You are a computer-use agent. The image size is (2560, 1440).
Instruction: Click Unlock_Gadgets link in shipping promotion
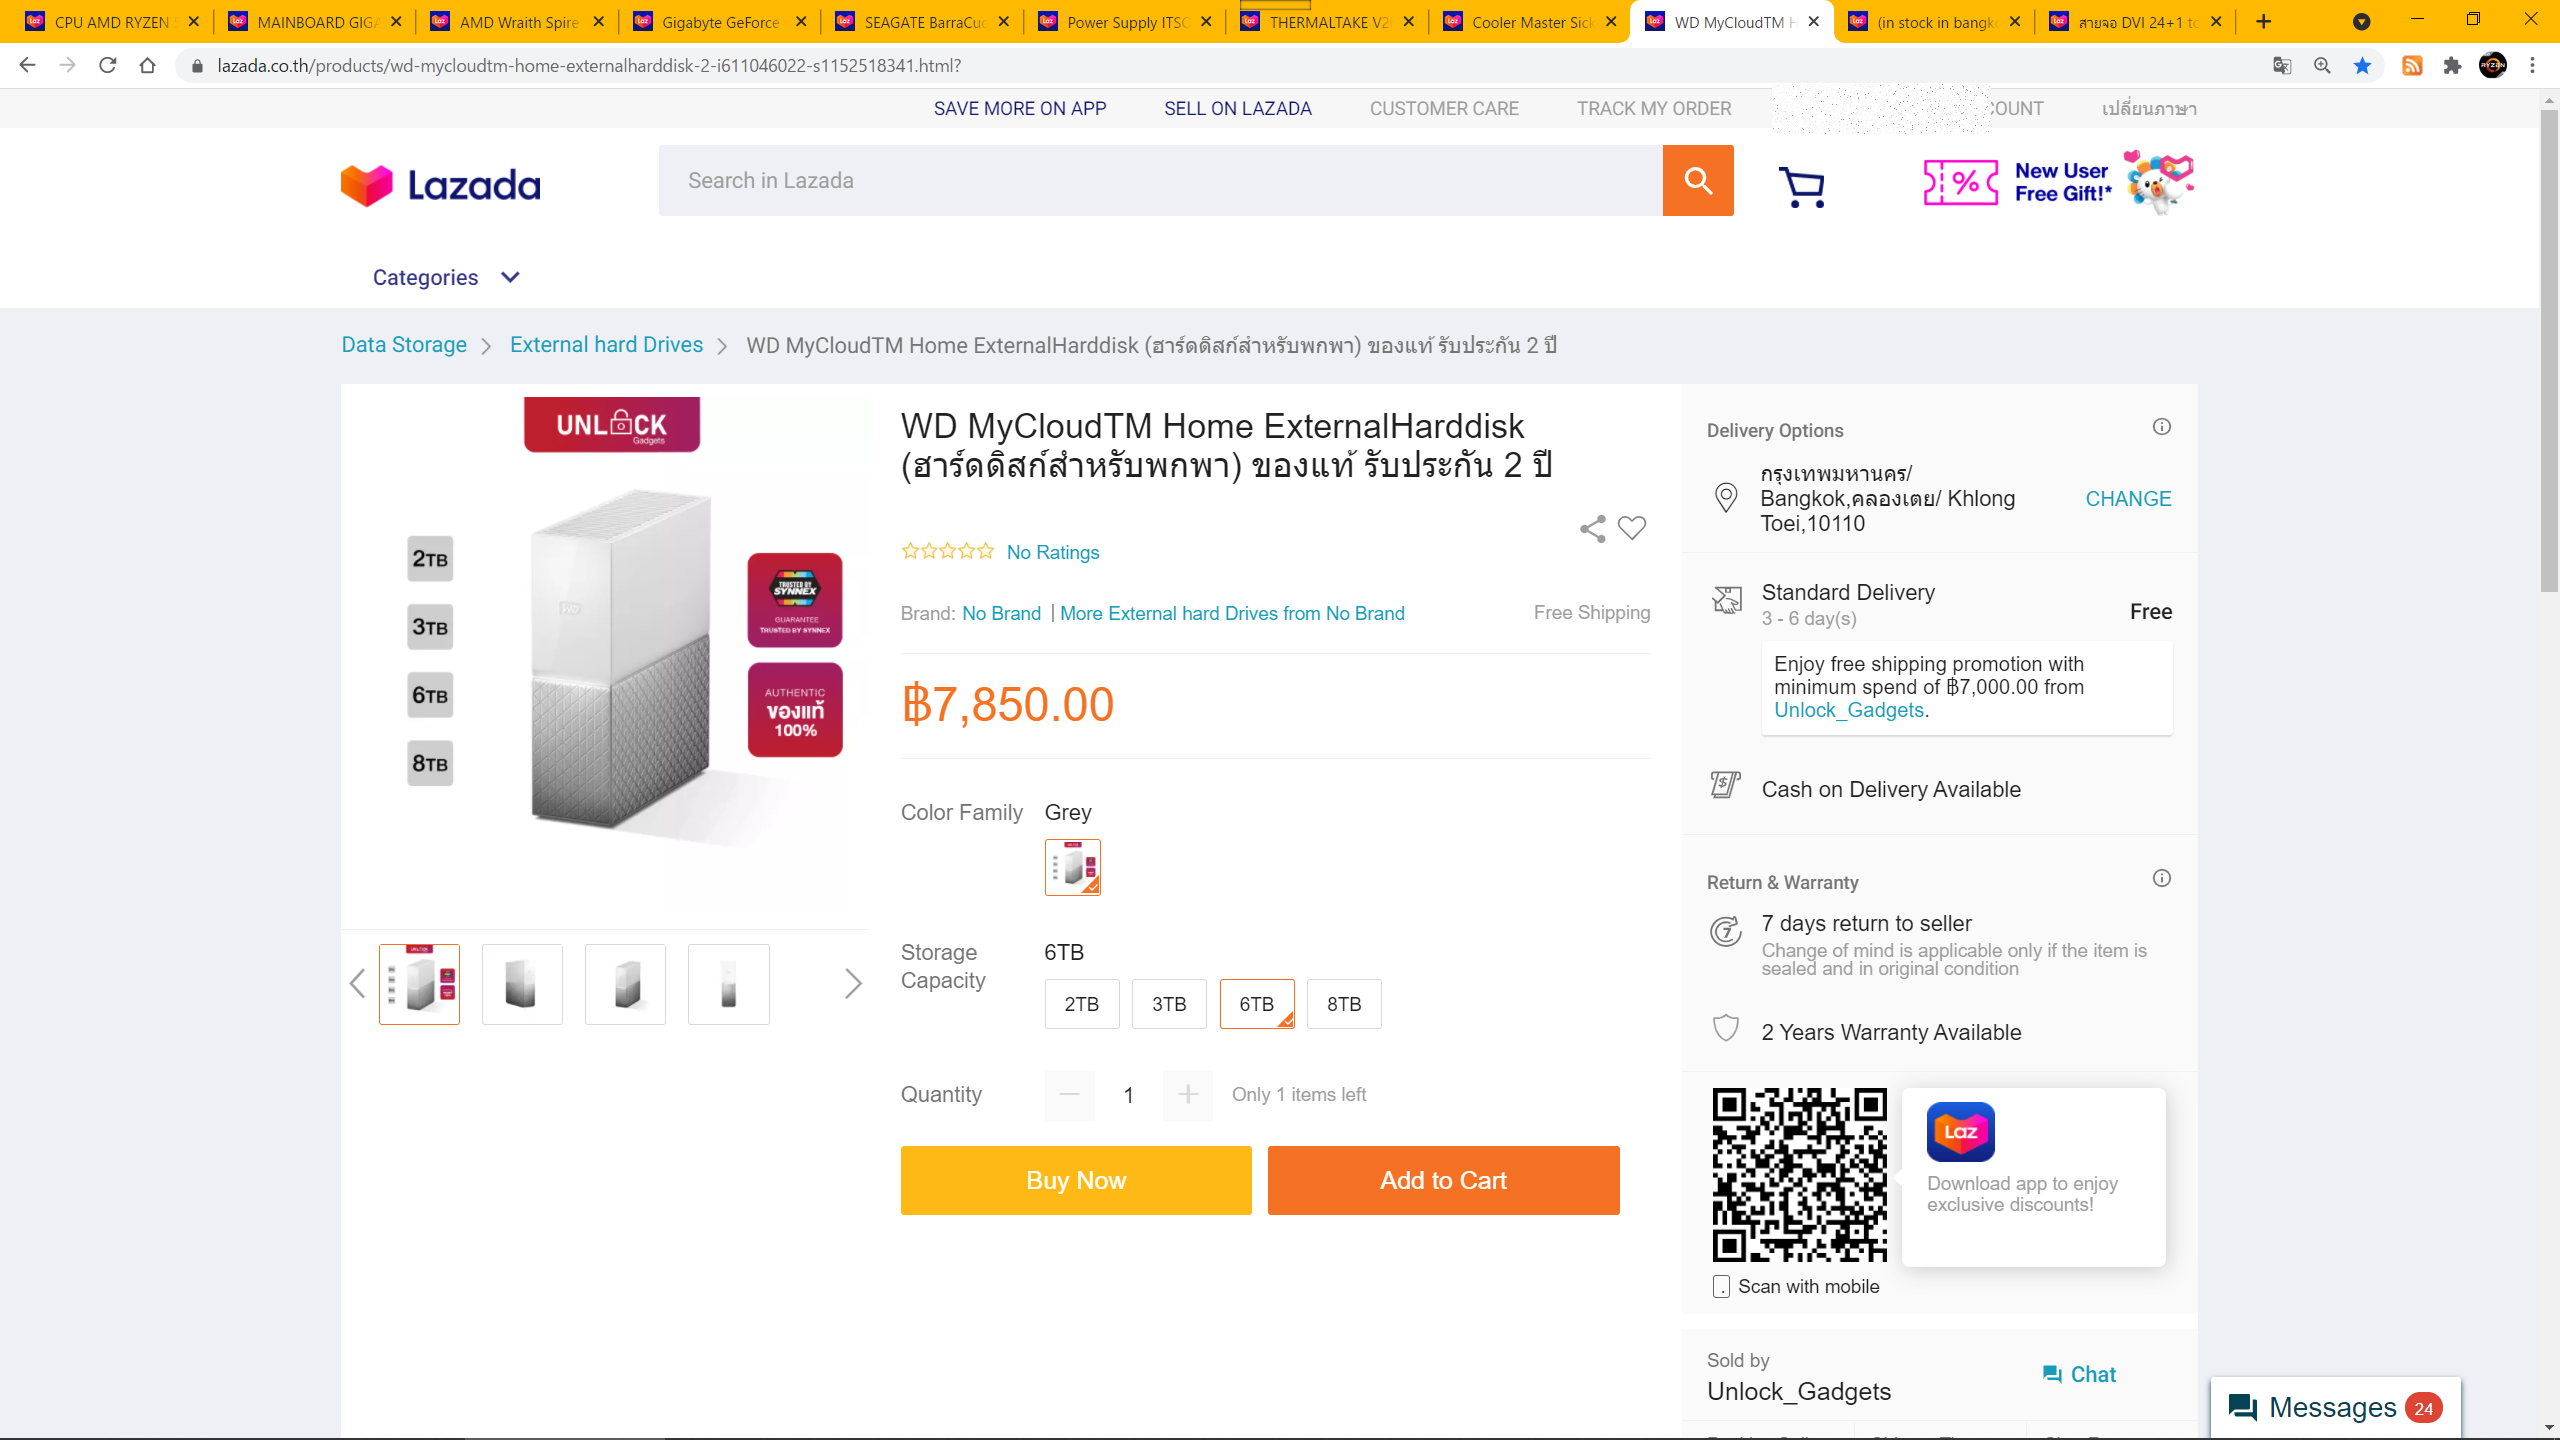tap(1848, 710)
